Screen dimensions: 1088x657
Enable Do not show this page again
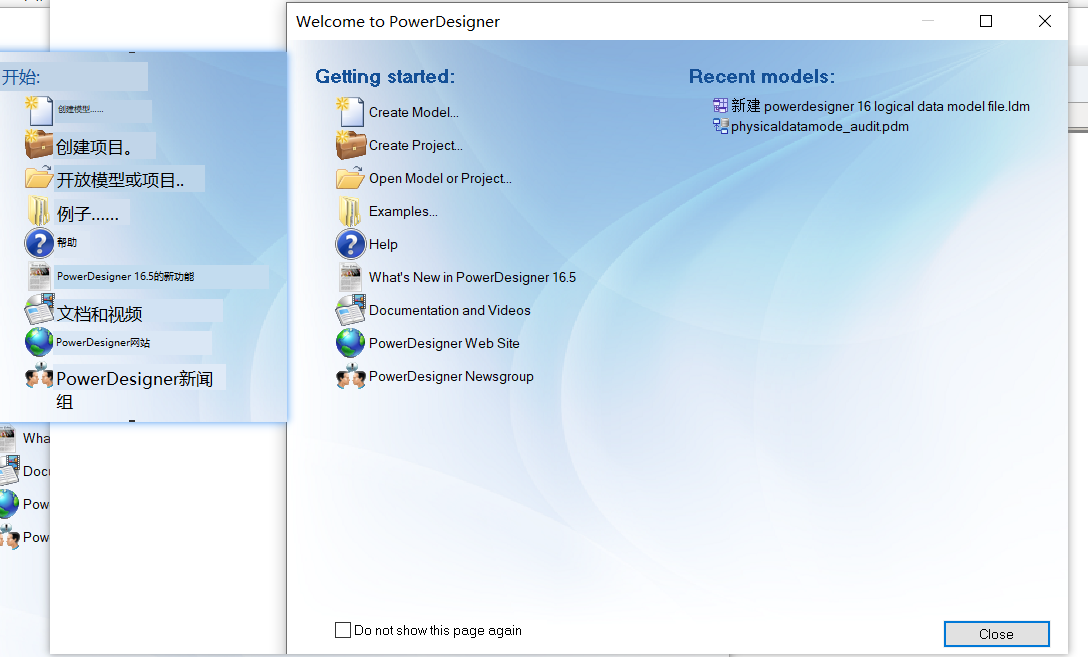[343, 630]
